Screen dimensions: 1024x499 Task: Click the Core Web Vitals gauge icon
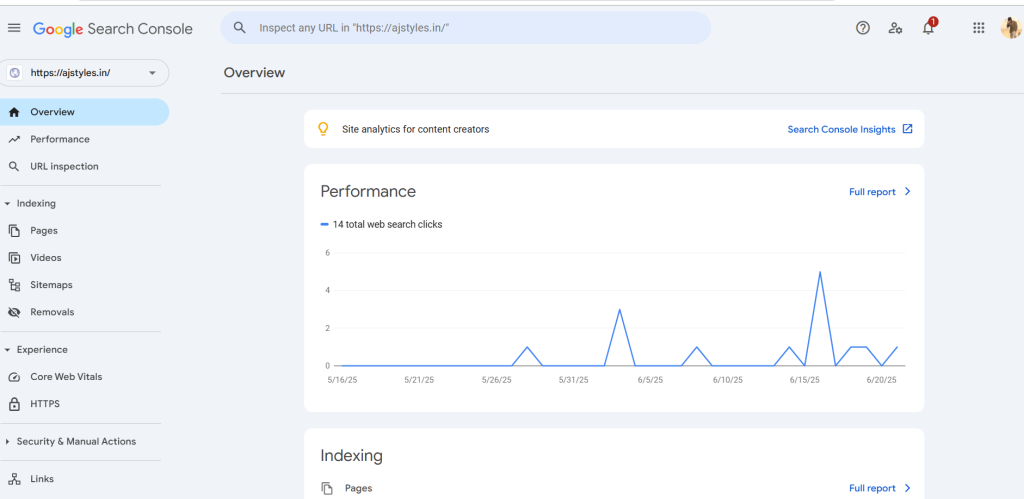tap(14, 377)
